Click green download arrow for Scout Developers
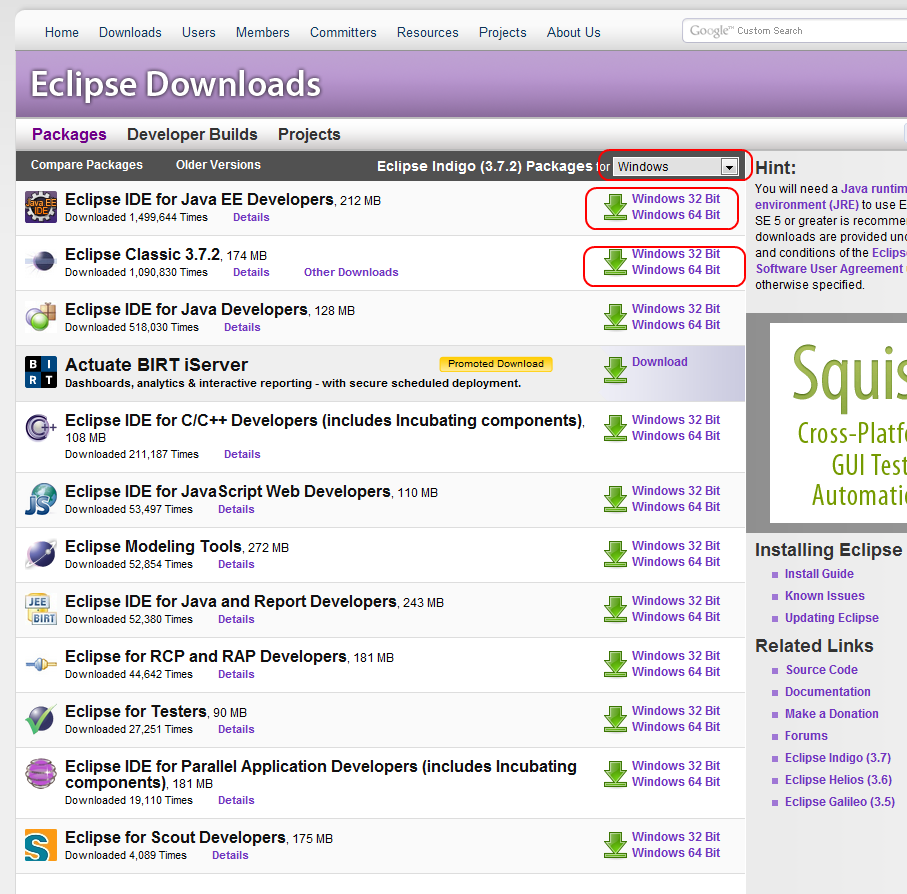The image size is (907, 894). click(615, 845)
